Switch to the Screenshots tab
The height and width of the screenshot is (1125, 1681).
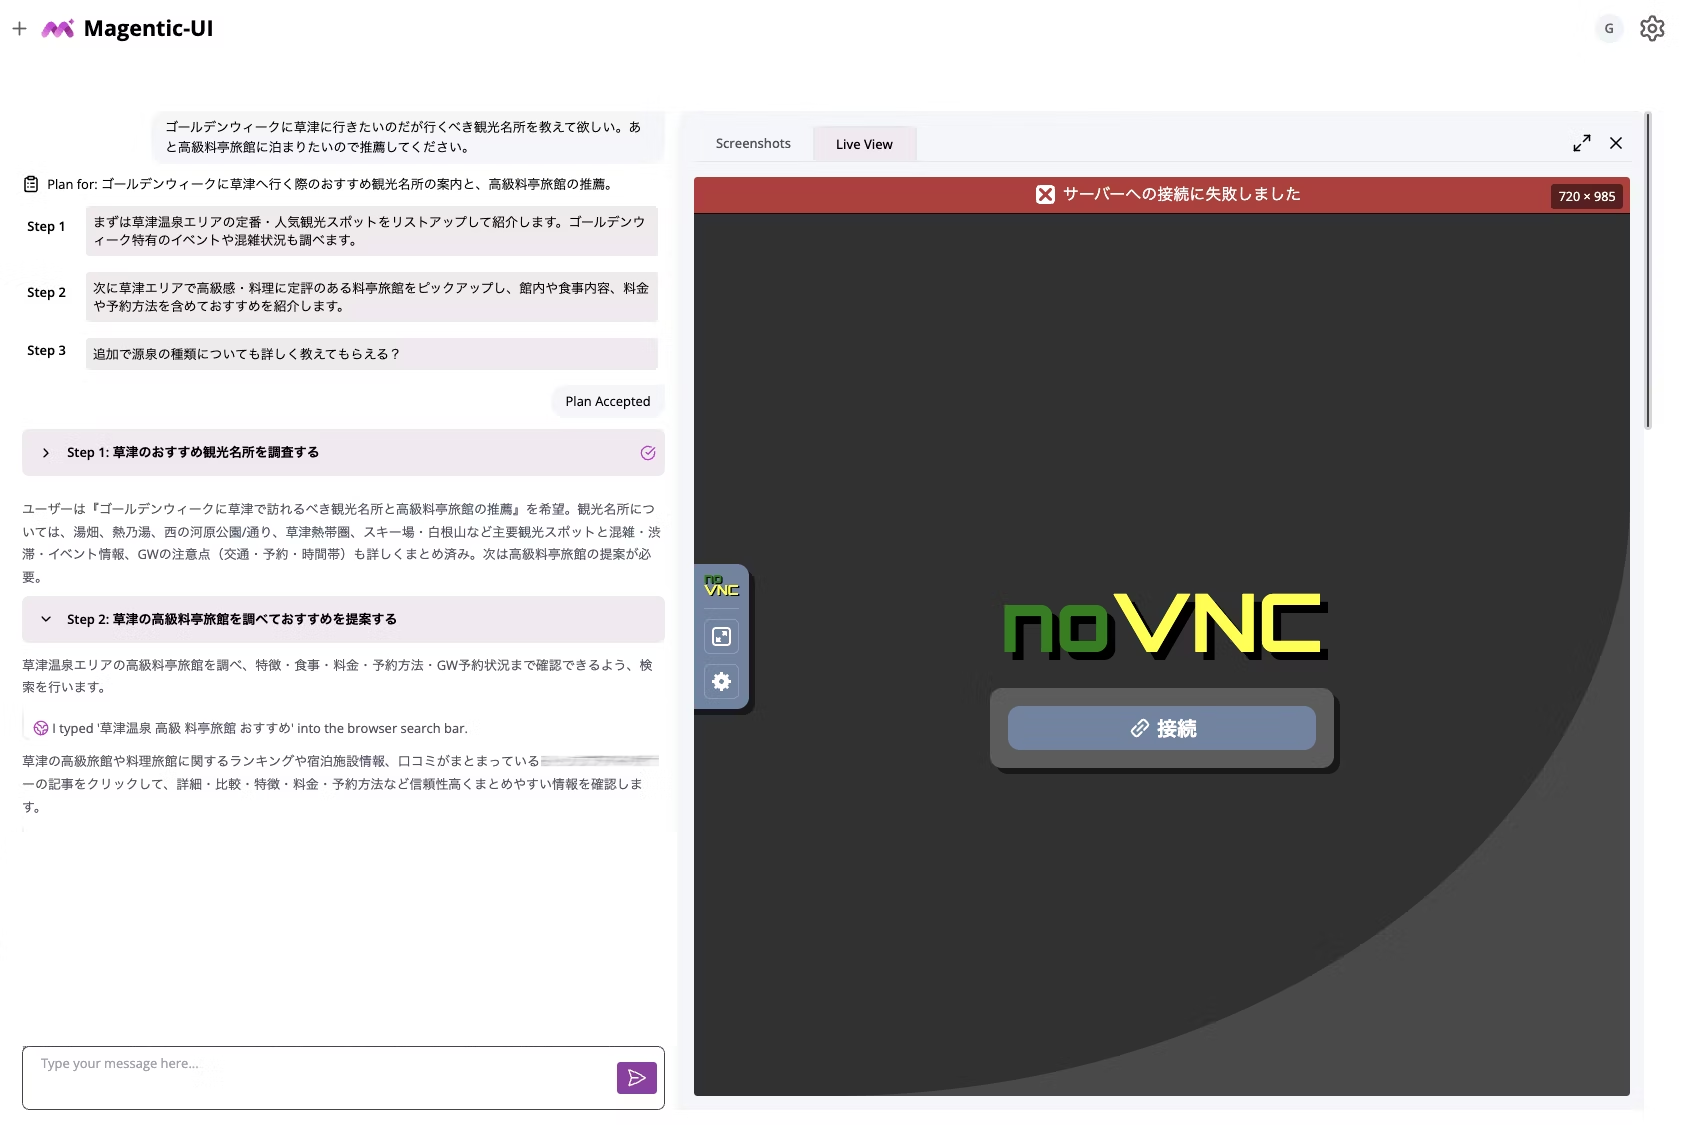click(752, 143)
